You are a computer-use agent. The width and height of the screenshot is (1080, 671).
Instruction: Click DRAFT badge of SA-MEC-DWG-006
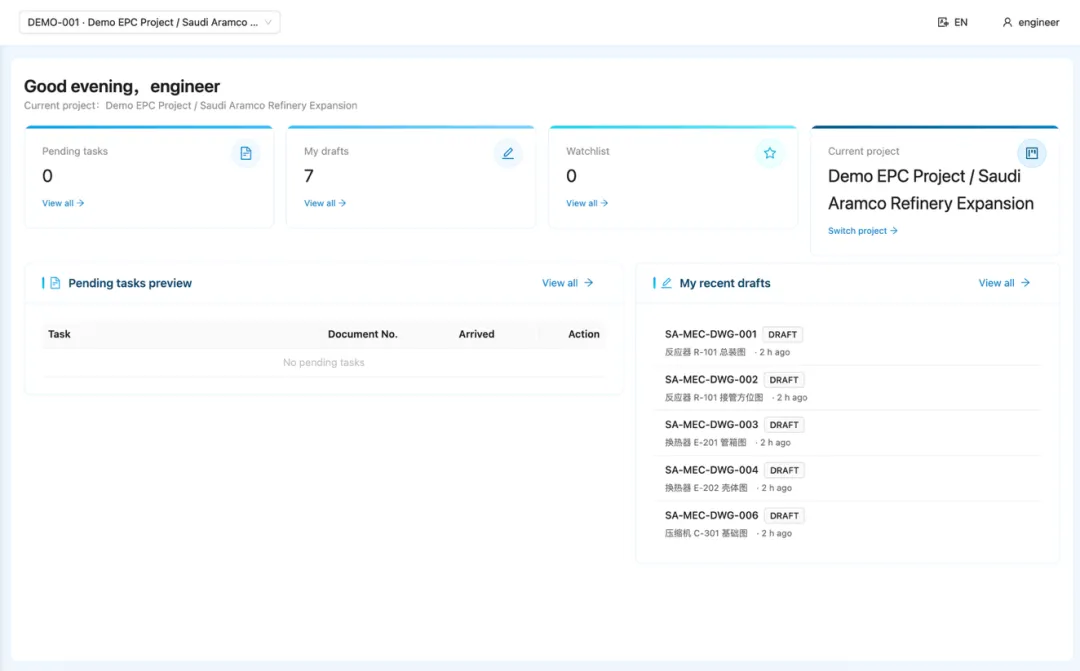click(784, 516)
